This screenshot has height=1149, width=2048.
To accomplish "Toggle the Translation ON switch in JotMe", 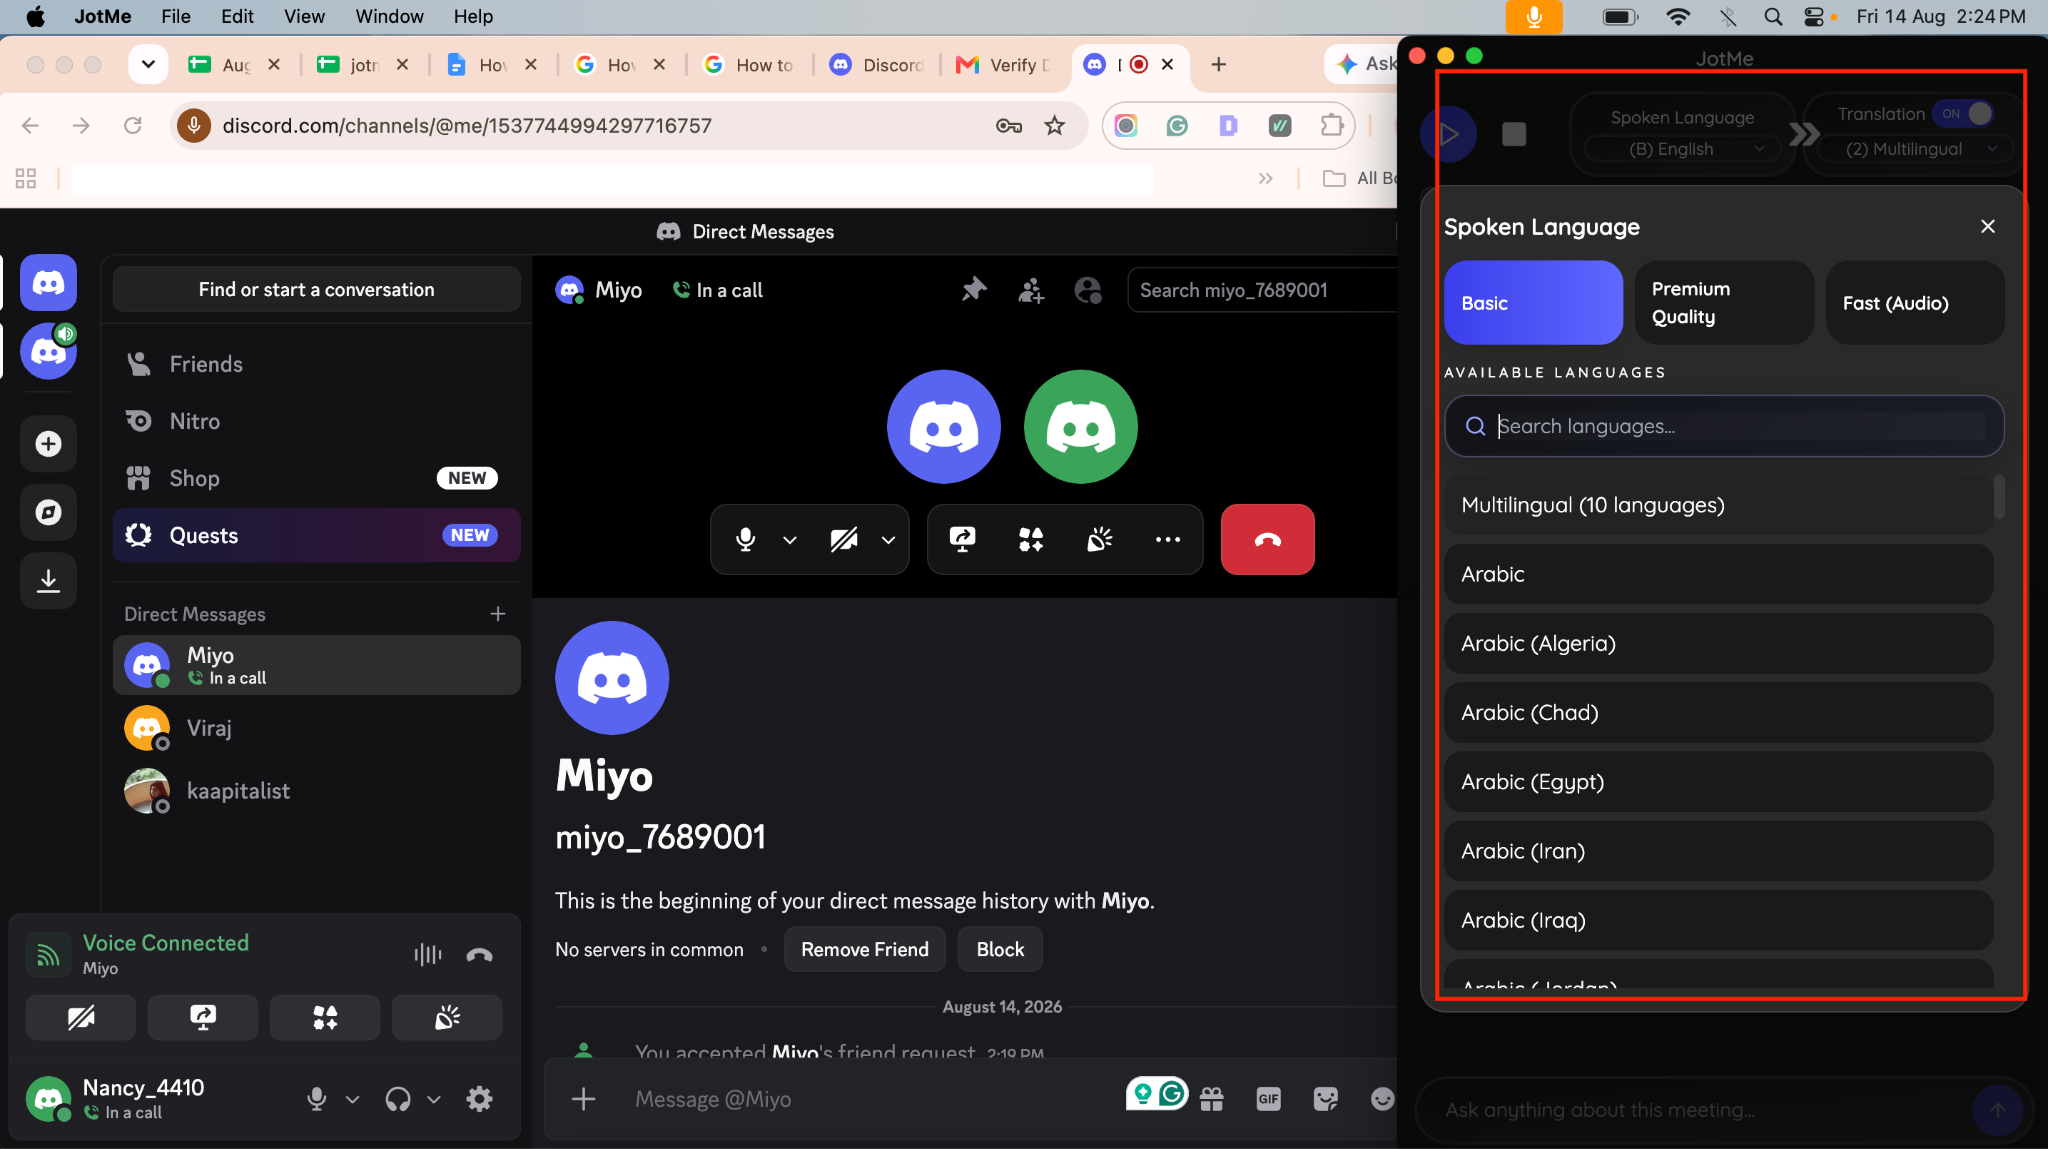I will point(1963,114).
